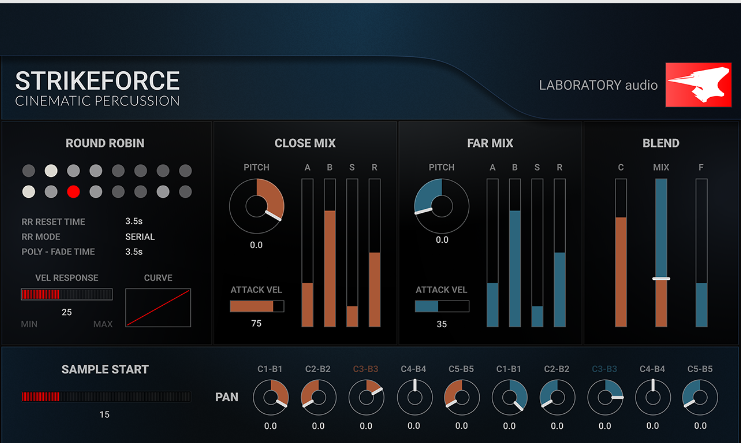Adjust Close Mix B envelope fader
Viewport: 741px width, 443px height.
click(x=330, y=252)
